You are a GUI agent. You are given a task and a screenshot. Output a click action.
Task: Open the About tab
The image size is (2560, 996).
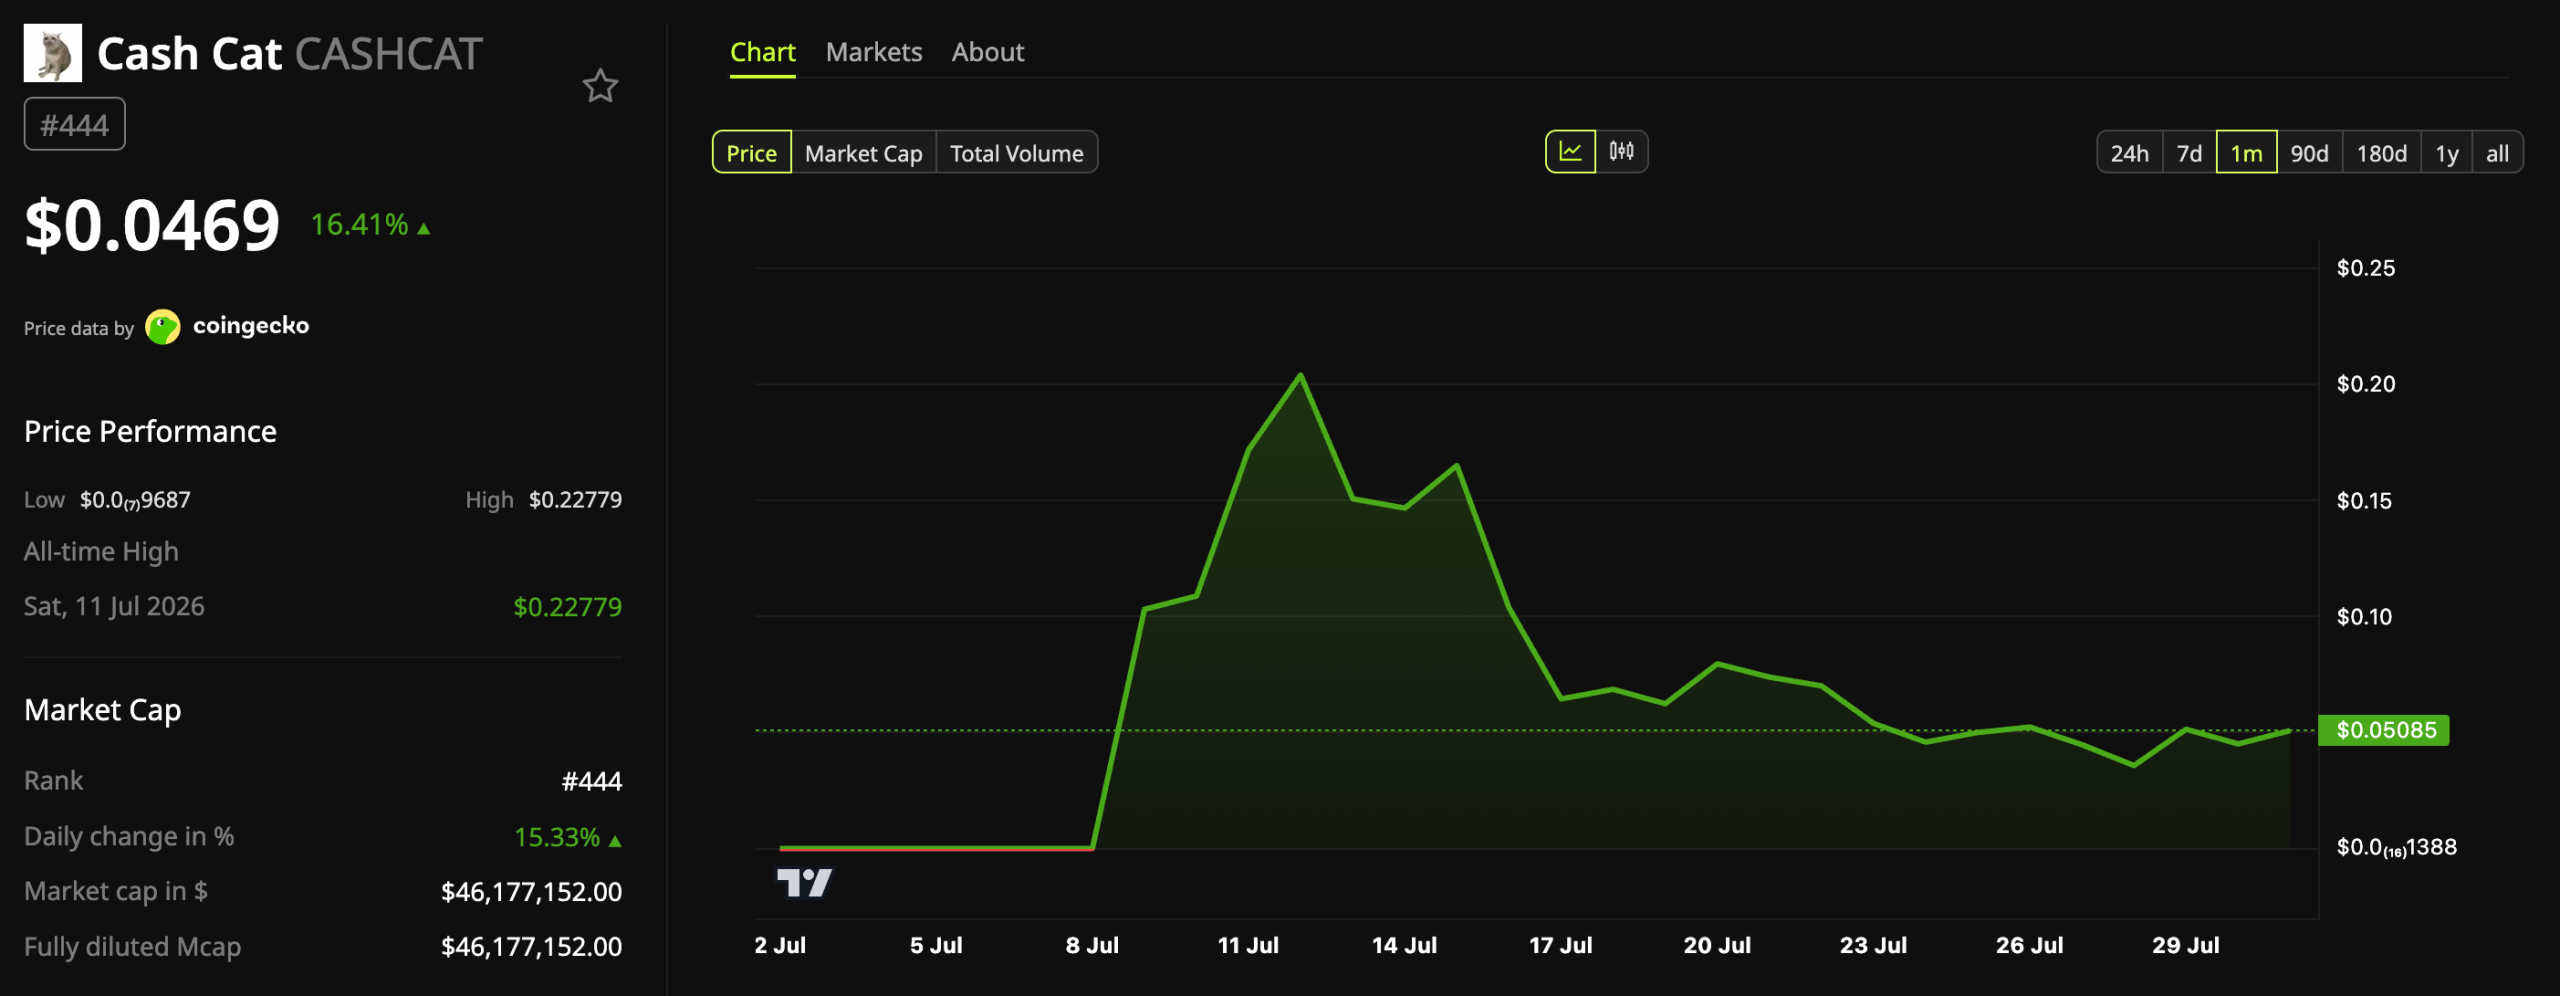[988, 52]
